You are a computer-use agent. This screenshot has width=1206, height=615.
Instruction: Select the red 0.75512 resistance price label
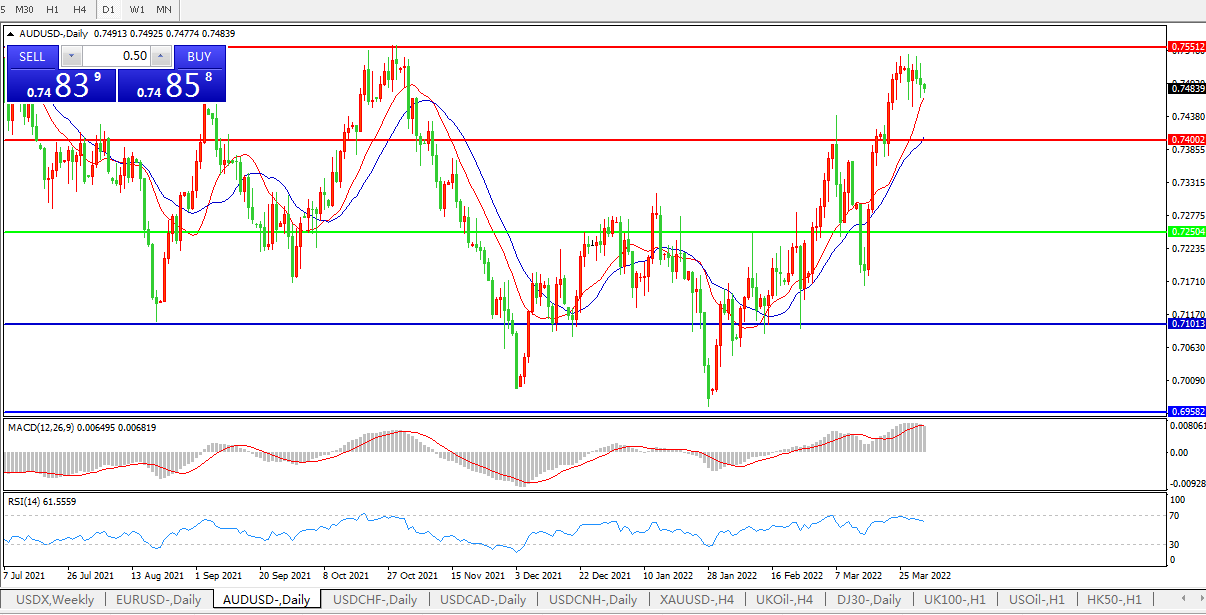[1187, 47]
